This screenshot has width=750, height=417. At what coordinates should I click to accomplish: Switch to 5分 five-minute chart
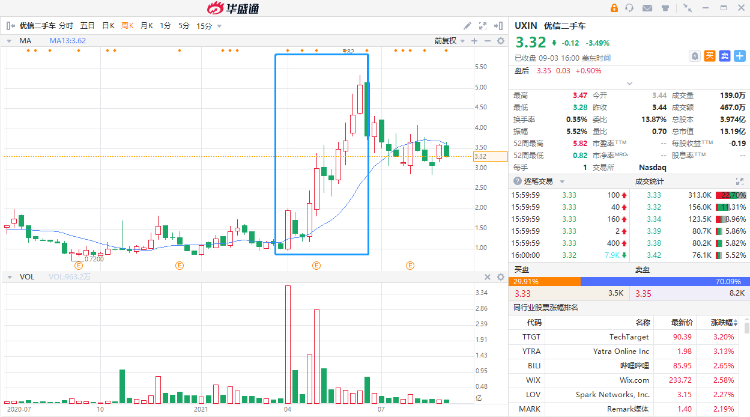pyautogui.click(x=184, y=26)
